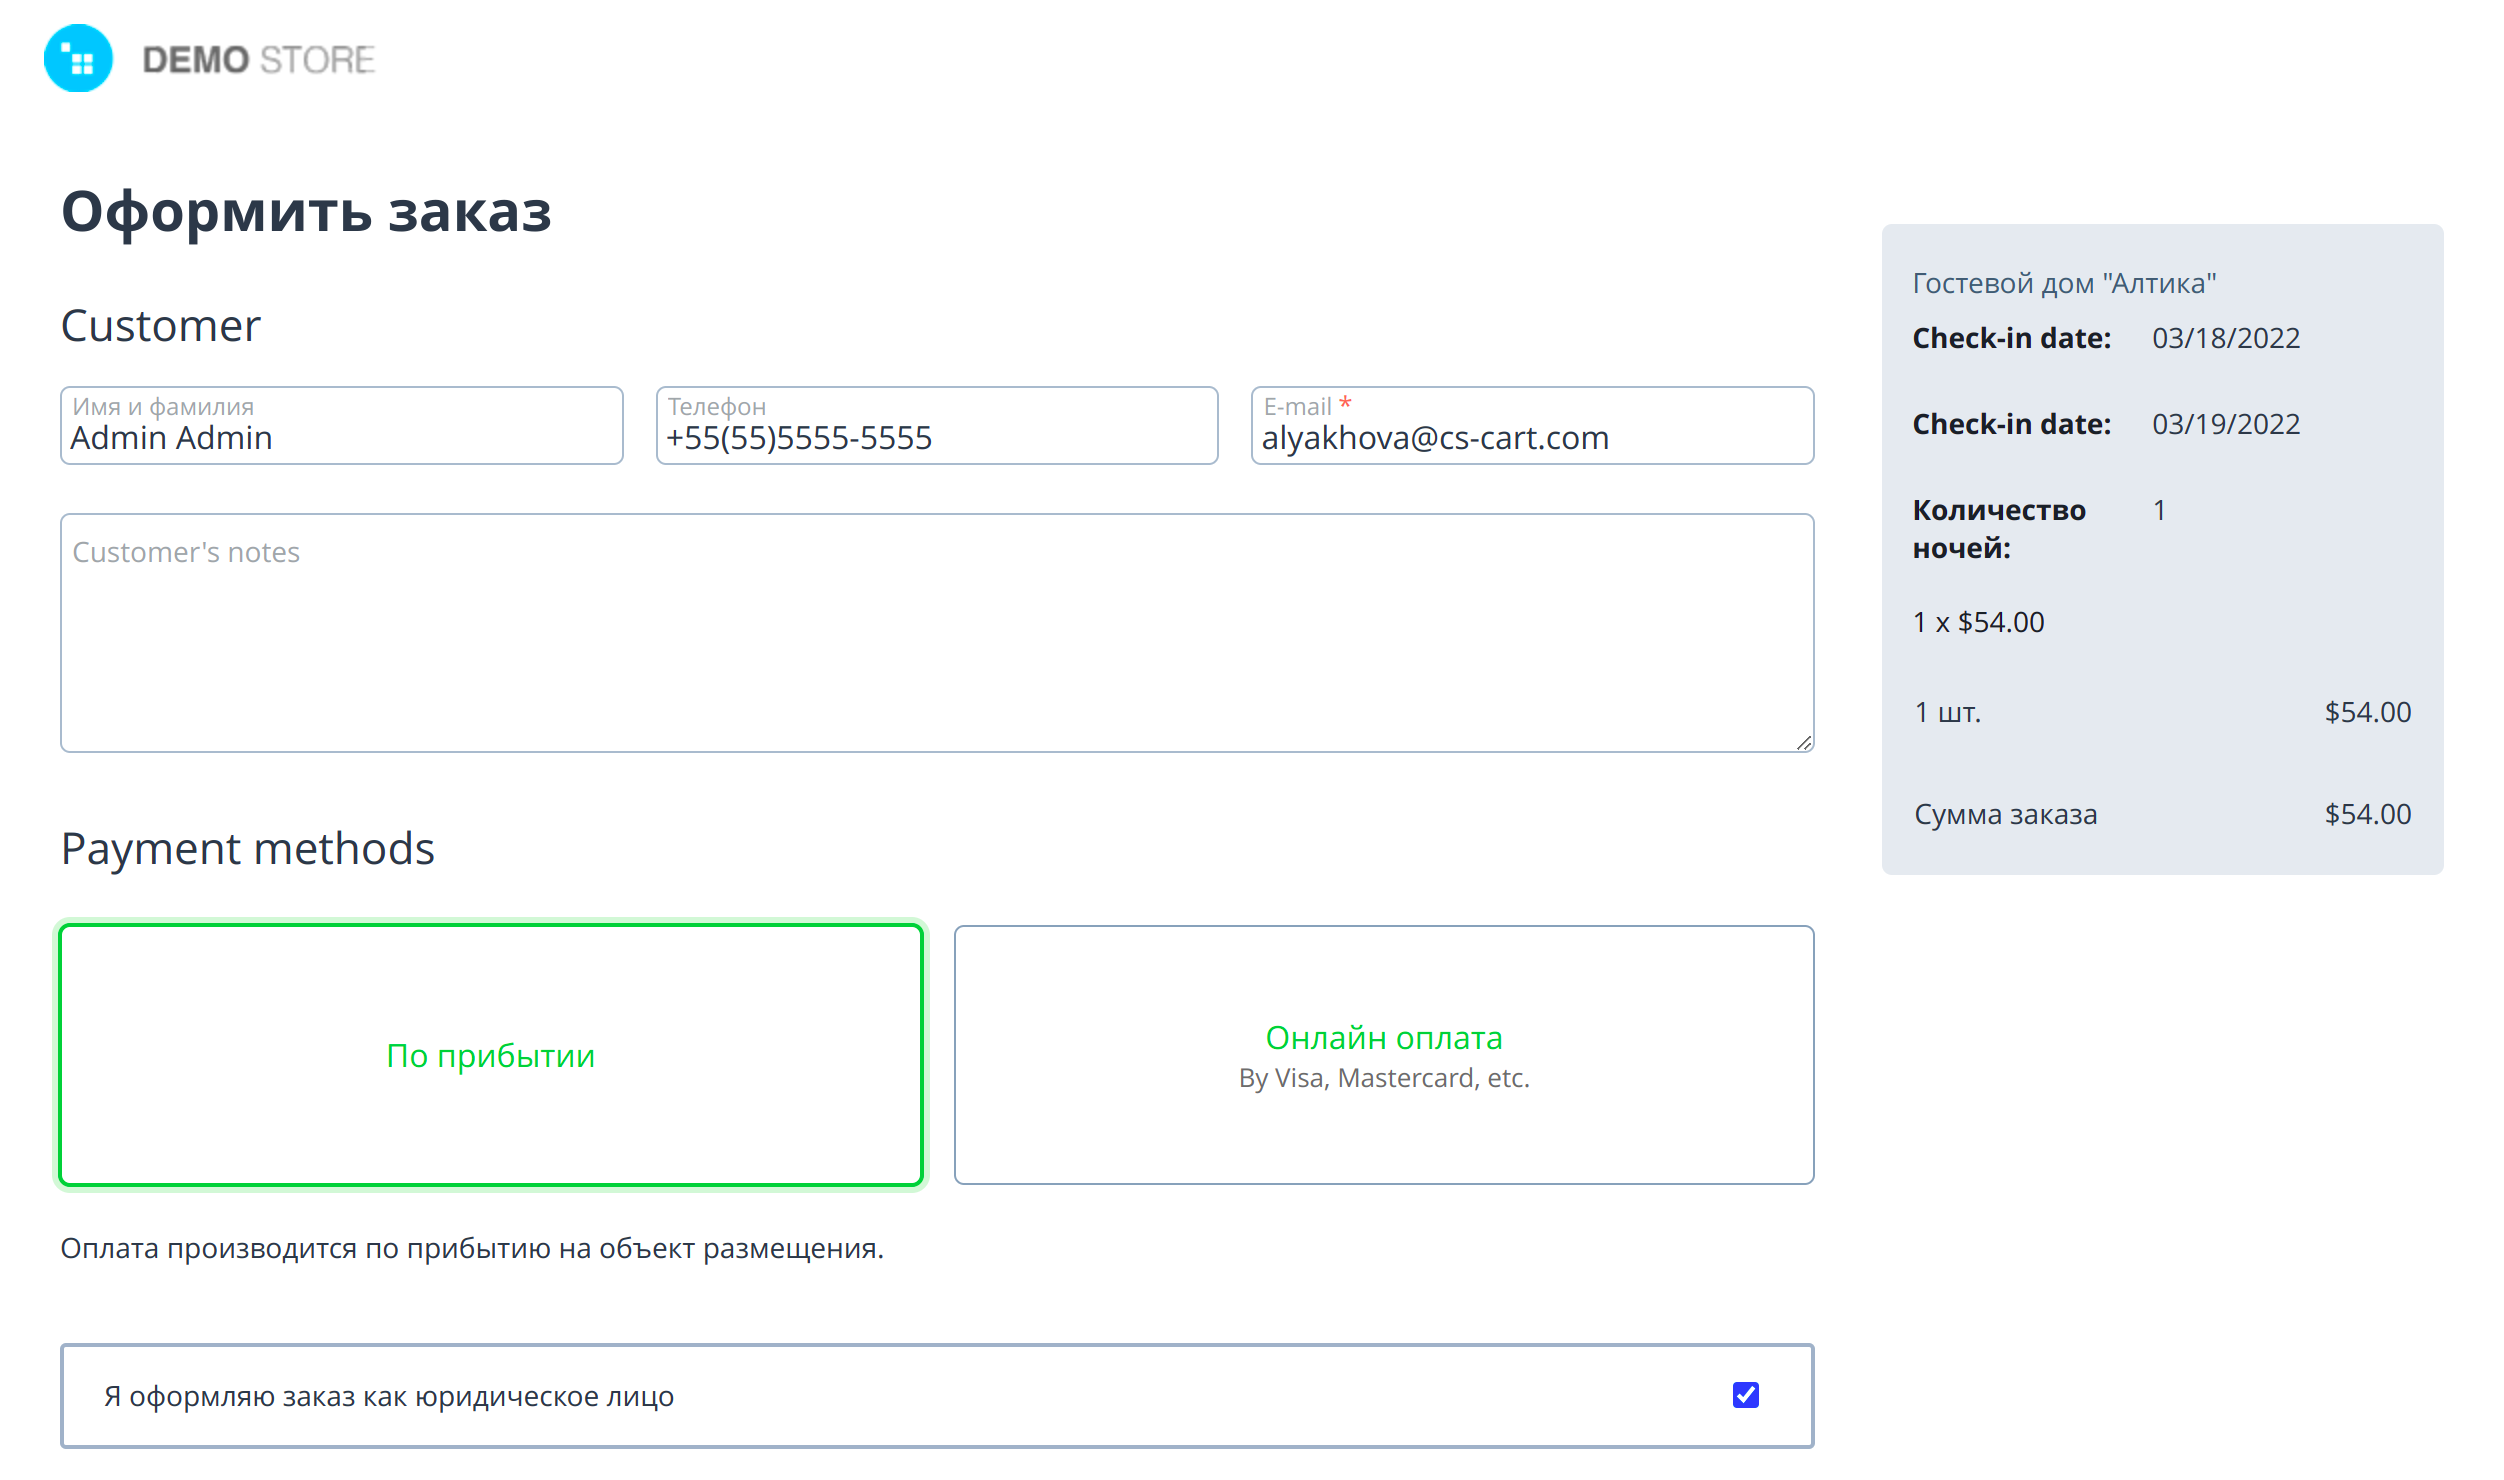Focus the name field containing Admin Admin
The image size is (2504, 1480).
340,437
